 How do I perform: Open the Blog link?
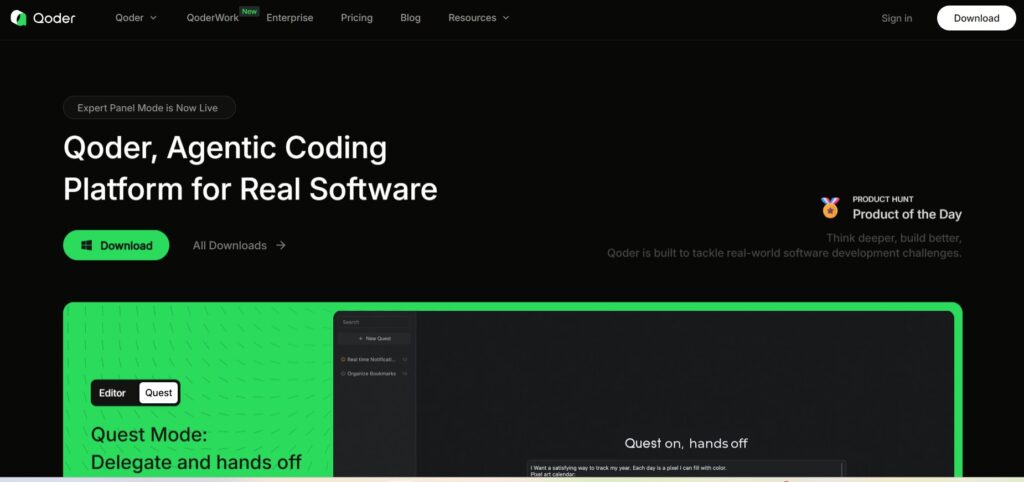(x=410, y=18)
